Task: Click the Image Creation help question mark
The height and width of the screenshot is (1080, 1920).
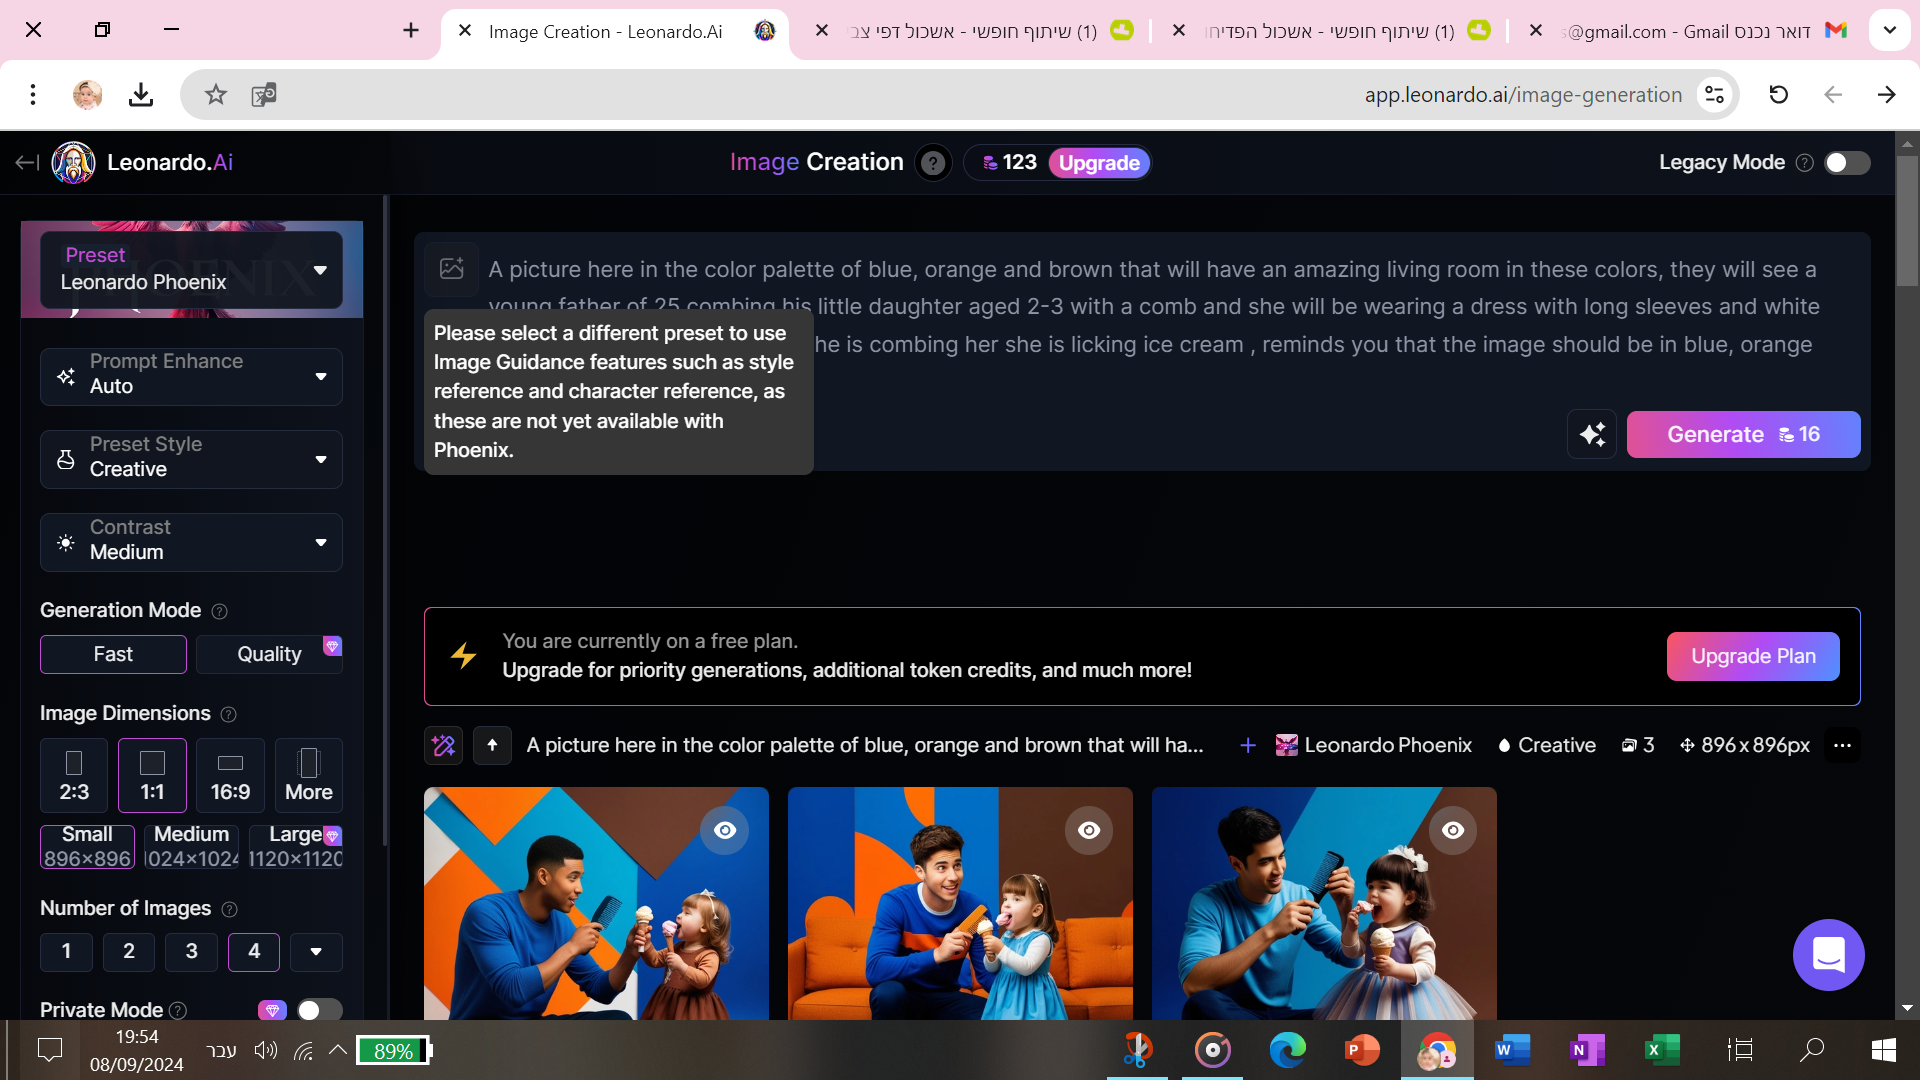Action: coord(933,163)
